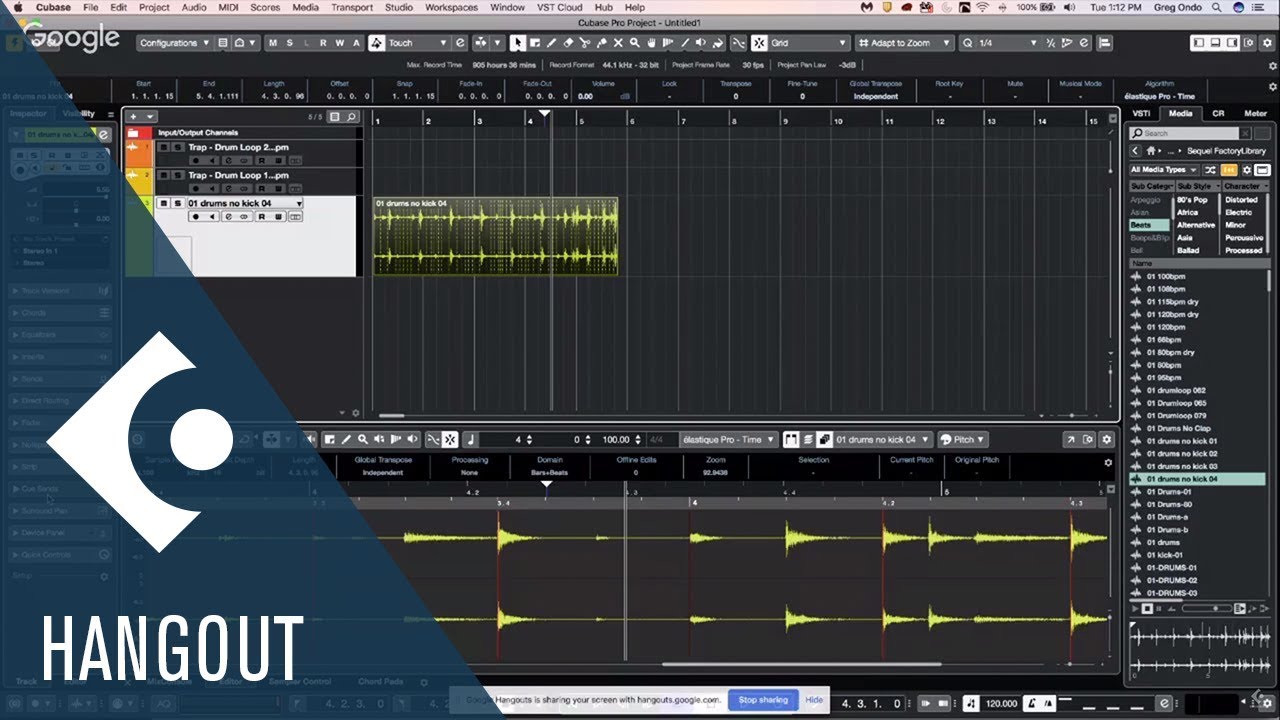
Task: Select the sample editor draw pencil tool
Action: tap(346, 439)
